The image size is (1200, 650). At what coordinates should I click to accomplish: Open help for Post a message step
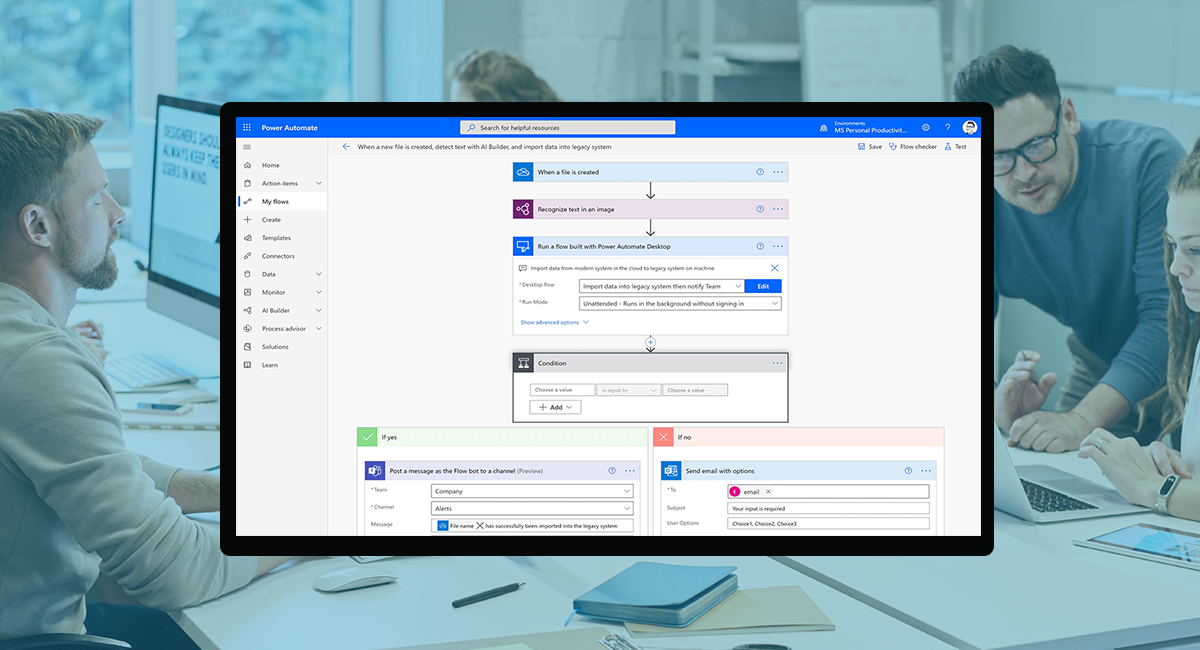pyautogui.click(x=612, y=470)
